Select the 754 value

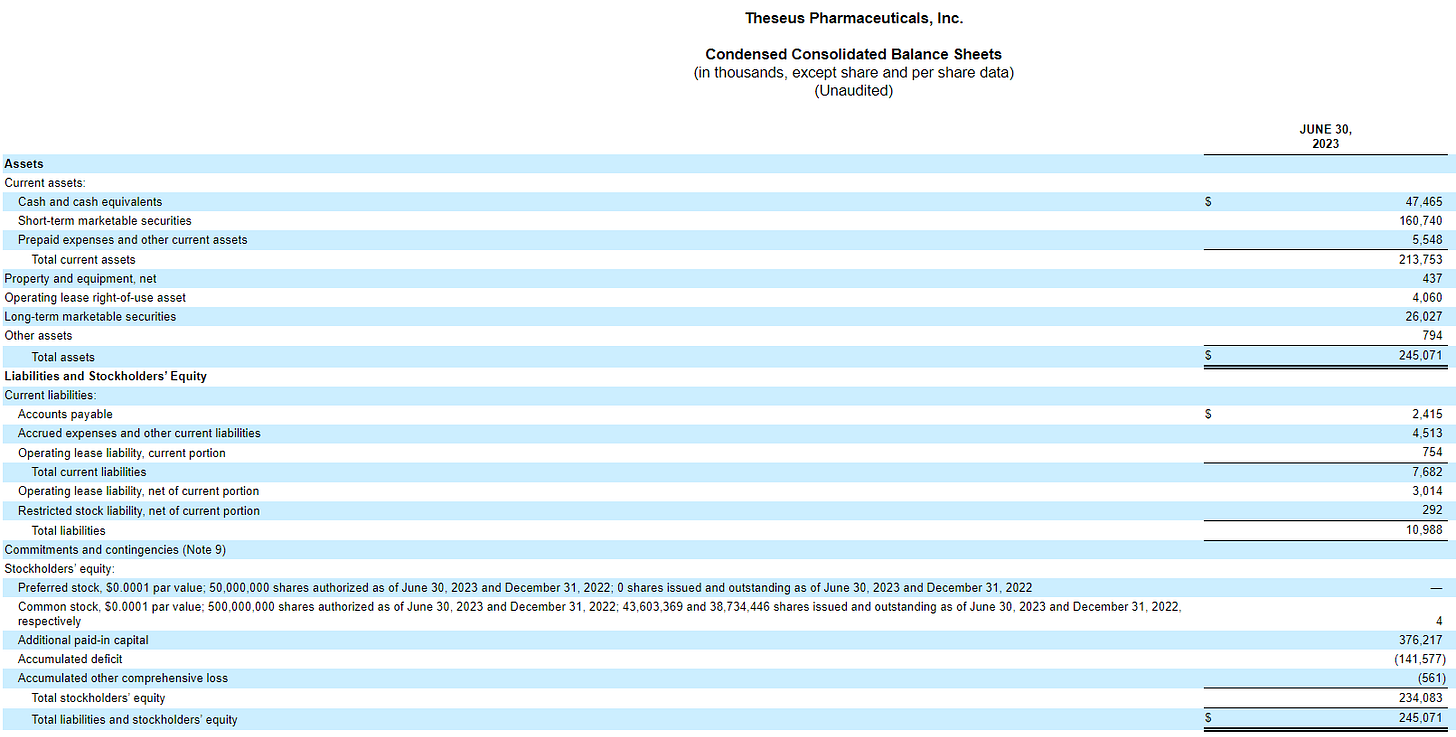point(1432,453)
